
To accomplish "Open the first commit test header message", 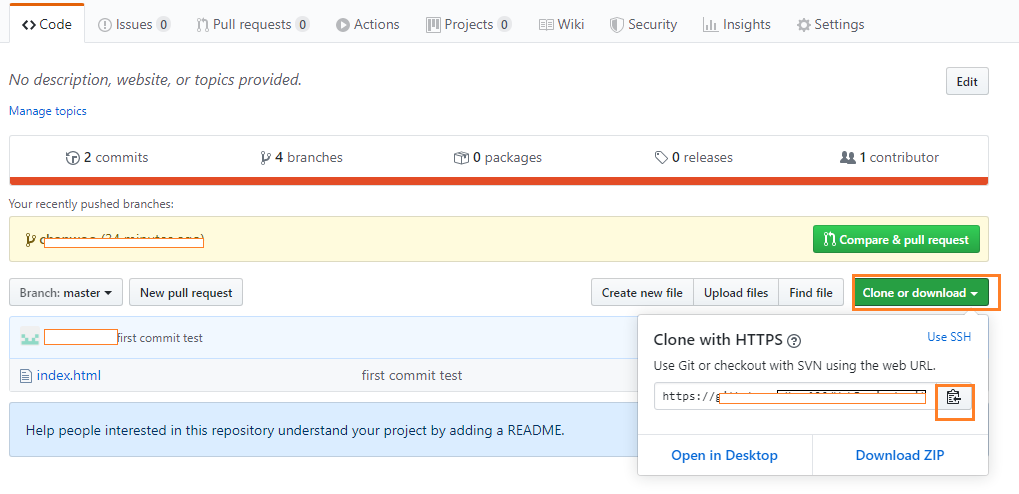I will point(160,338).
